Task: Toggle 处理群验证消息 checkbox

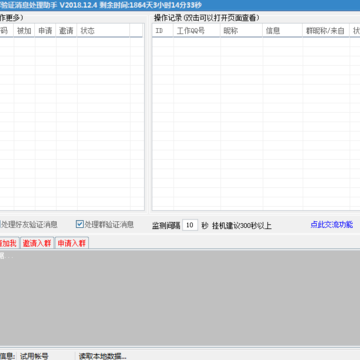Action: point(80,224)
